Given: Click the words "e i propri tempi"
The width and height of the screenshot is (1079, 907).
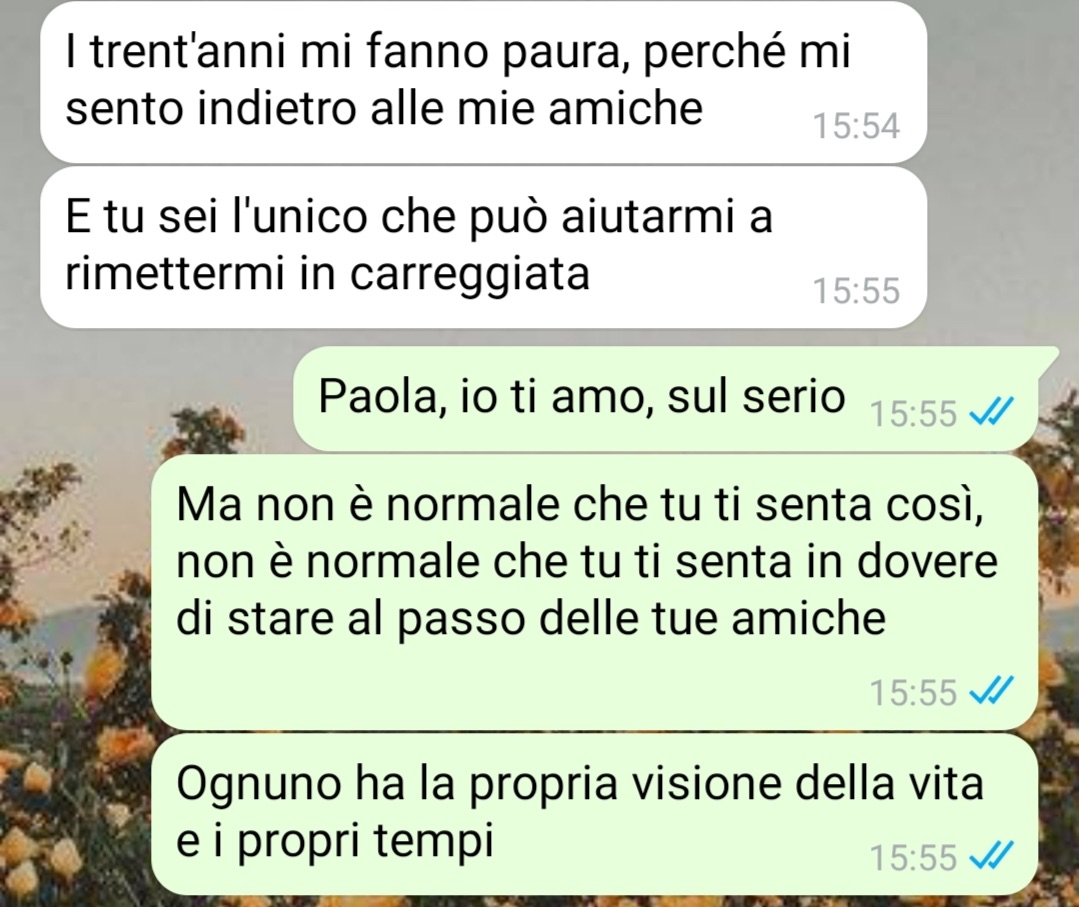Looking at the screenshot, I should pos(335,842).
